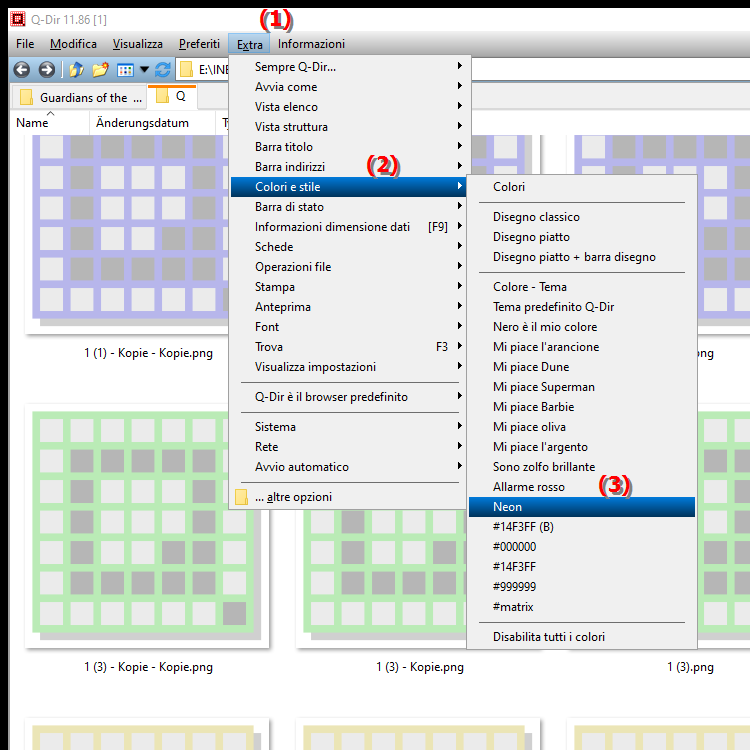750x750 pixels.
Task: Click the Back navigation arrow icon
Action: click(x=22, y=70)
